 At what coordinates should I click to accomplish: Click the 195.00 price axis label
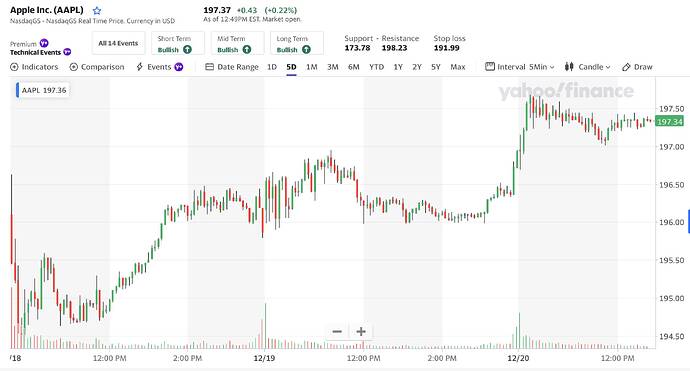(672, 299)
